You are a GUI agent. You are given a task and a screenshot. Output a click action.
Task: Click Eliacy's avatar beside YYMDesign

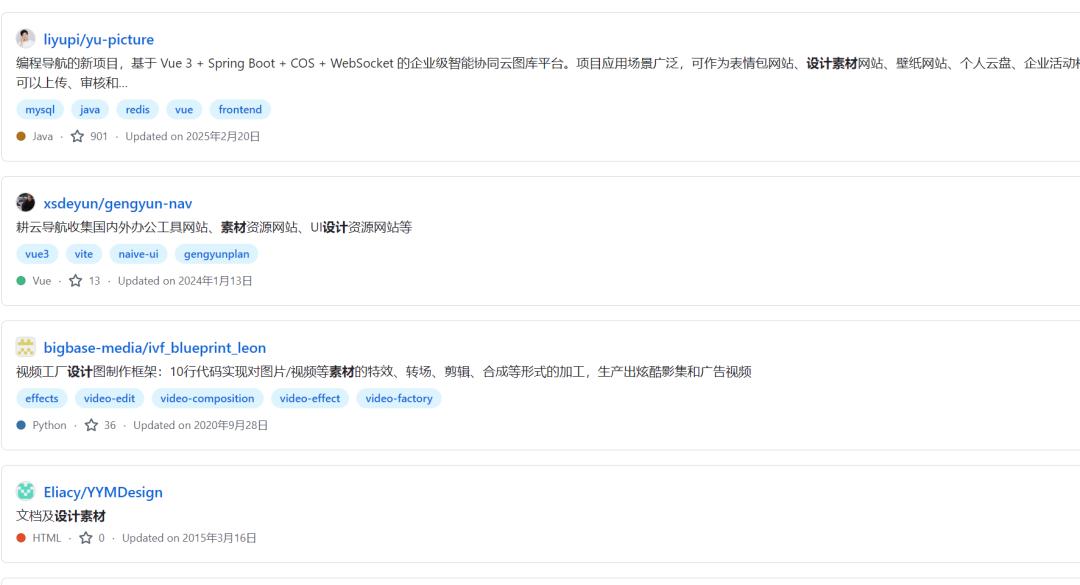27,492
